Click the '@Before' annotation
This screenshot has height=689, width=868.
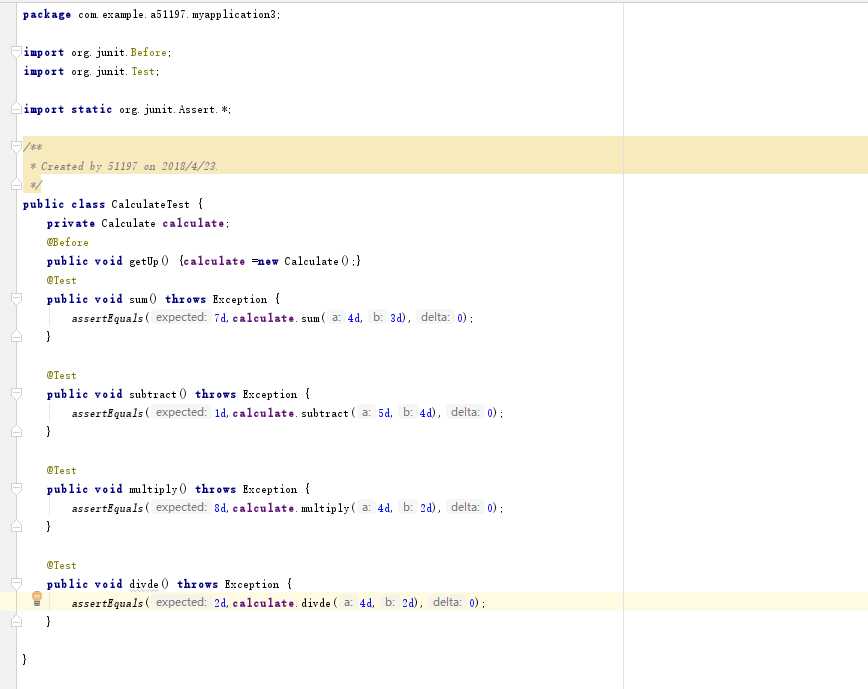click(x=68, y=242)
